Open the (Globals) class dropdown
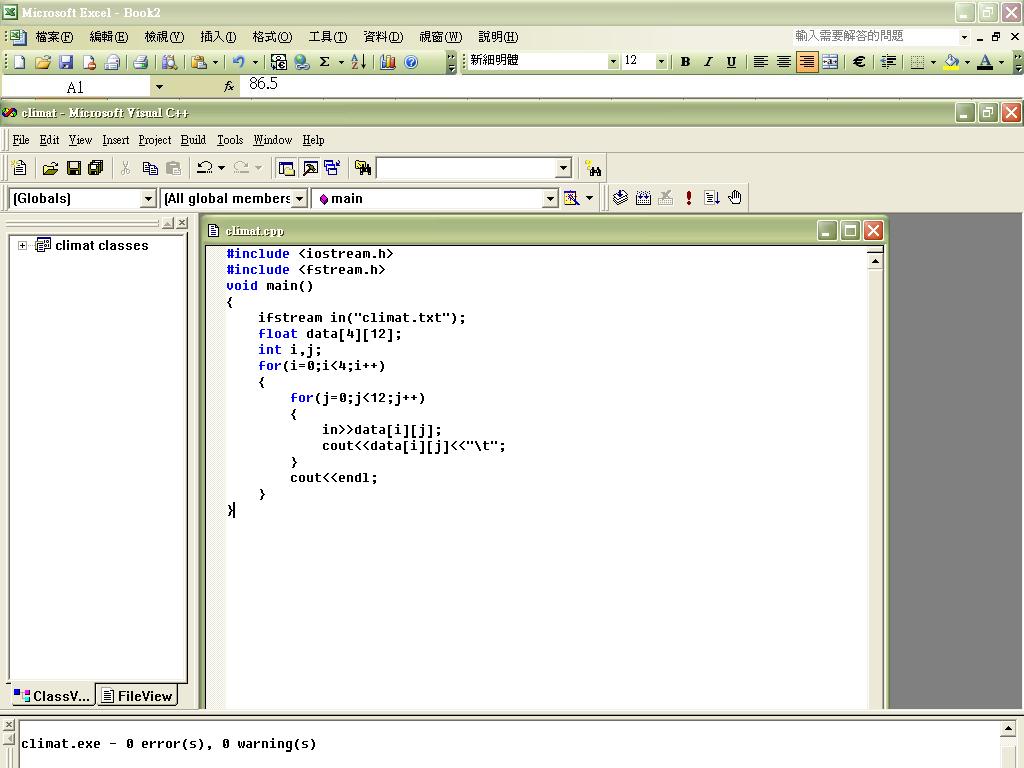Image resolution: width=1024 pixels, height=768 pixels. tap(148, 199)
